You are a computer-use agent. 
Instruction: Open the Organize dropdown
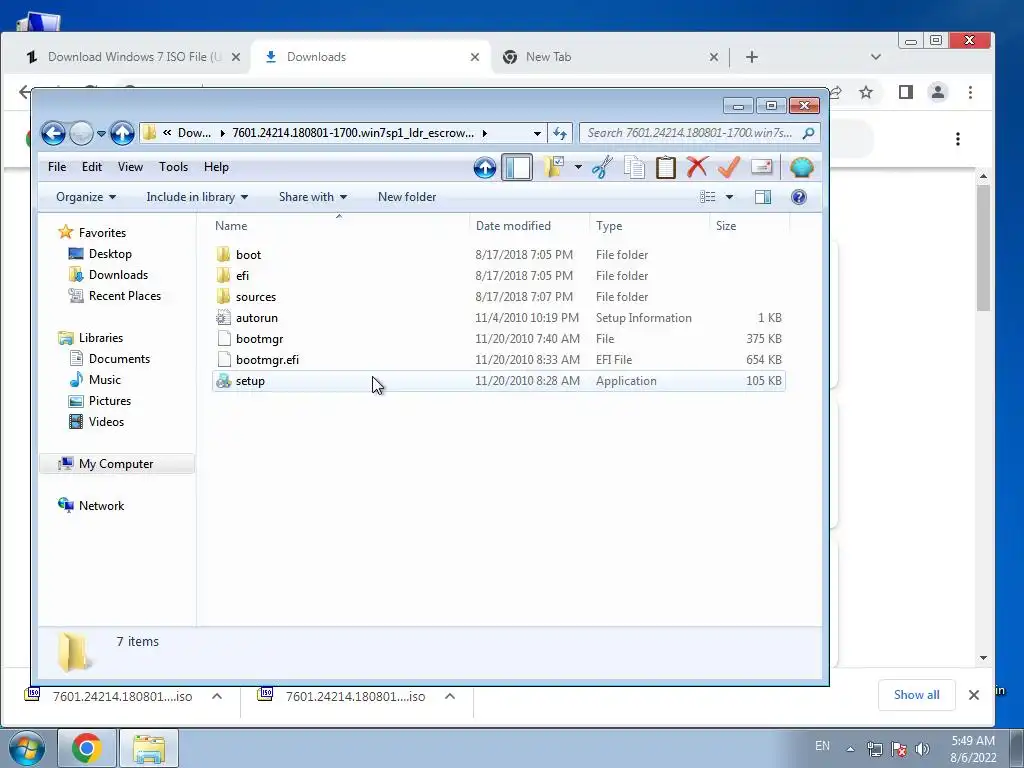(x=86, y=197)
